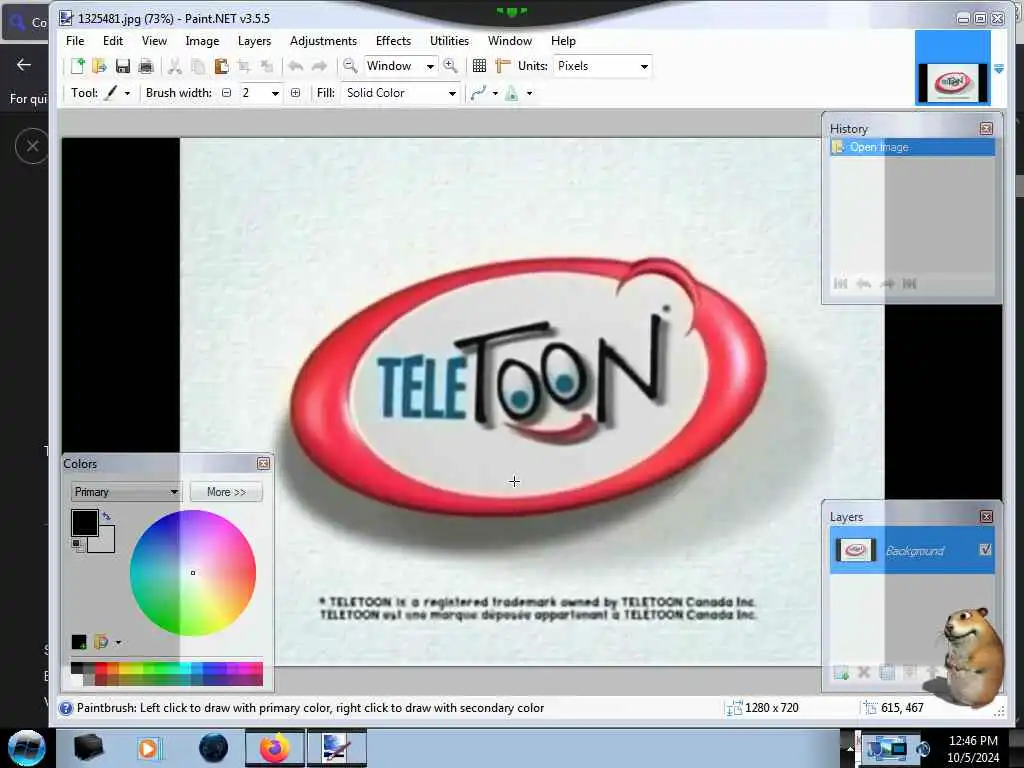The height and width of the screenshot is (768, 1024).
Task: Pick a color on the color wheel
Action: (193, 573)
